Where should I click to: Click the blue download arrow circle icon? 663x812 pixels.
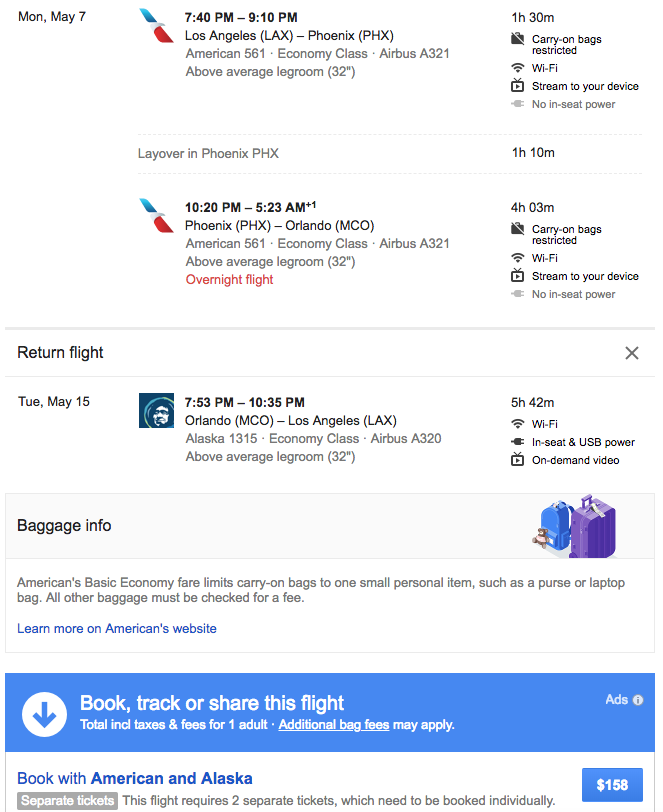44,714
